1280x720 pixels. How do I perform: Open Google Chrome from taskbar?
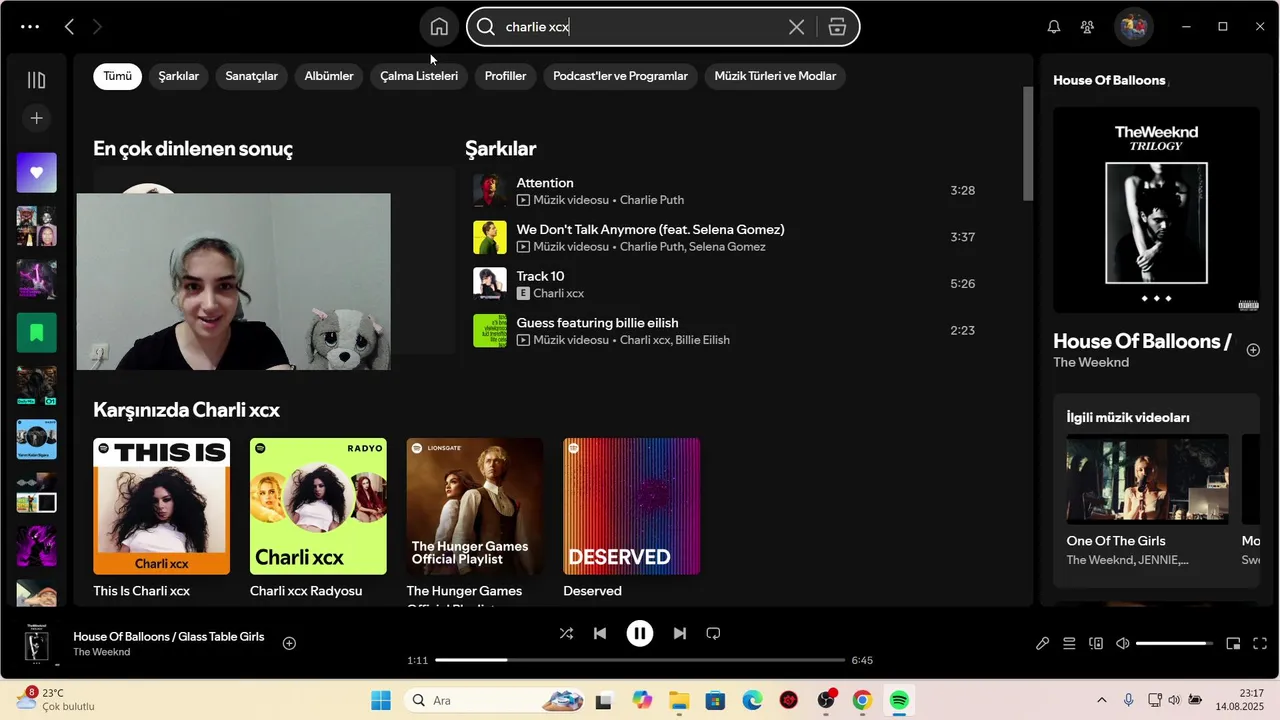tap(862, 700)
